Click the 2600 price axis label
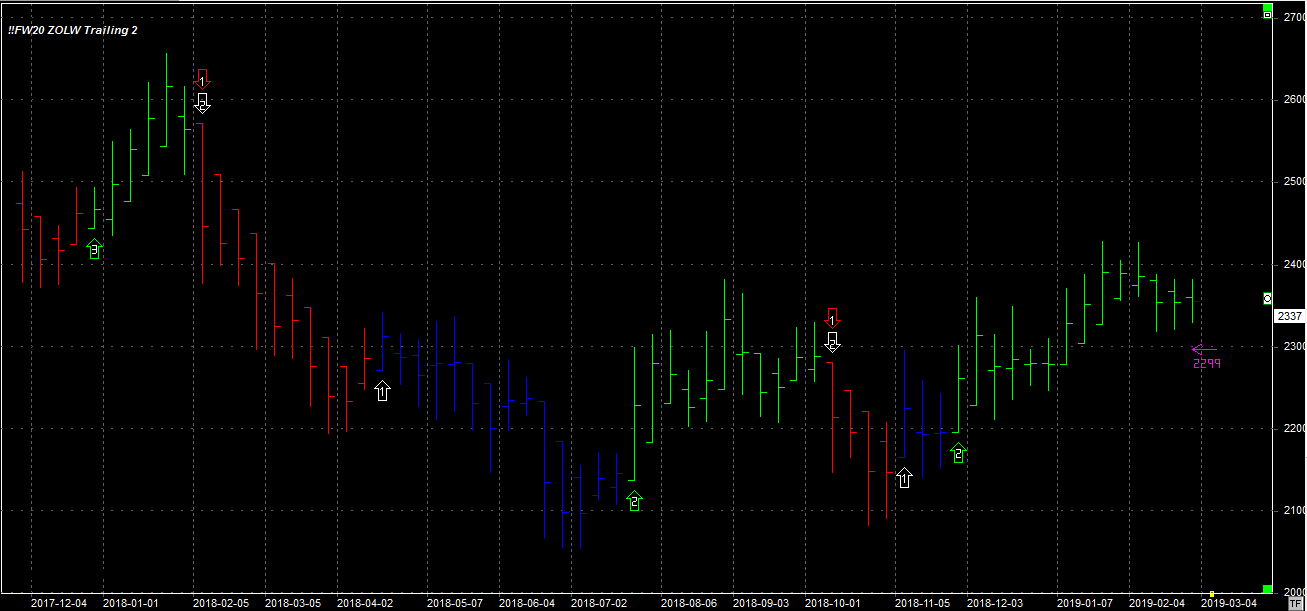Image resolution: width=1307 pixels, height=611 pixels. pos(1293,99)
